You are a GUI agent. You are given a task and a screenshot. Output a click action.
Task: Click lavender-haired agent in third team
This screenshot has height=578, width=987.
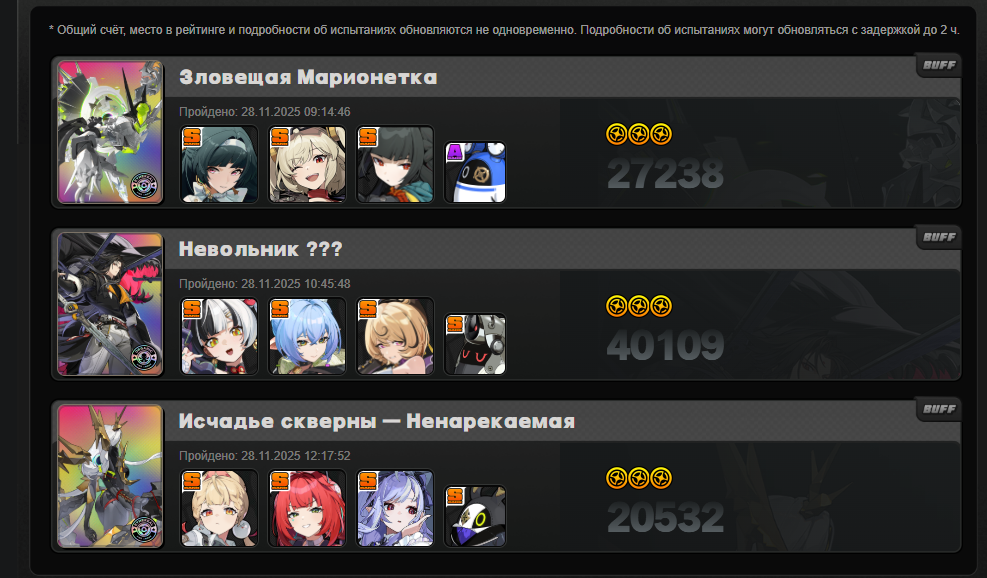pyautogui.click(x=395, y=508)
